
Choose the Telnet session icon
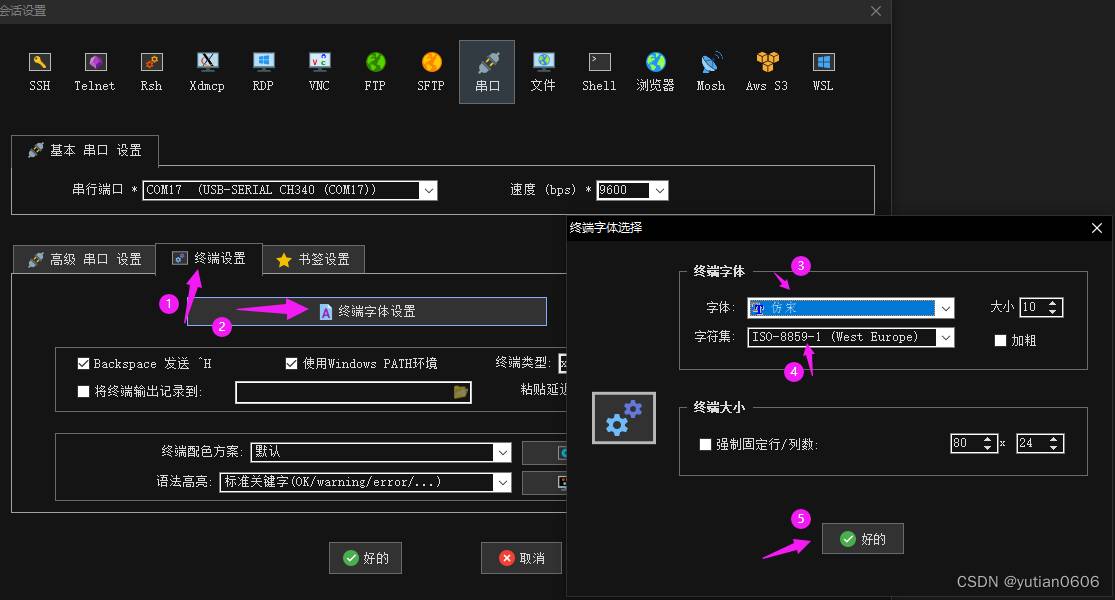(x=95, y=72)
